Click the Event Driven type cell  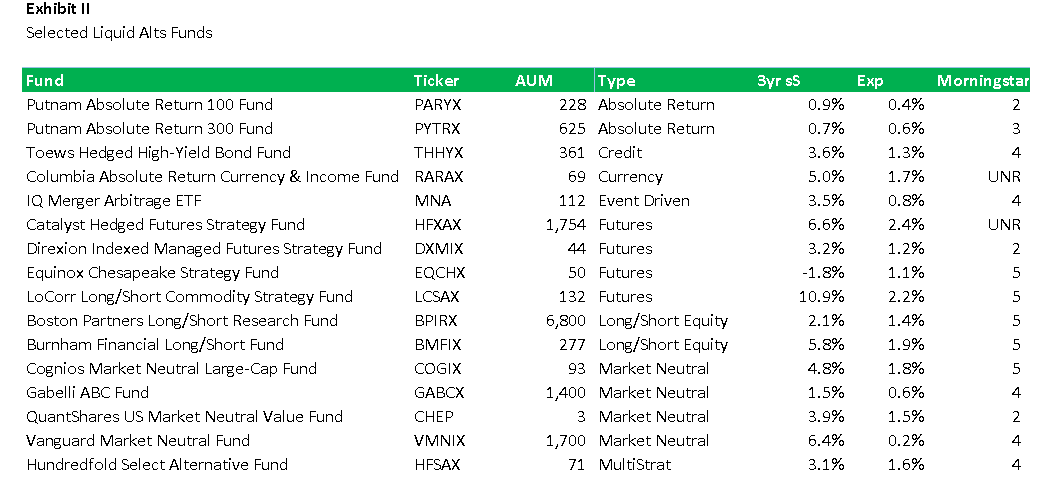[x=643, y=201]
